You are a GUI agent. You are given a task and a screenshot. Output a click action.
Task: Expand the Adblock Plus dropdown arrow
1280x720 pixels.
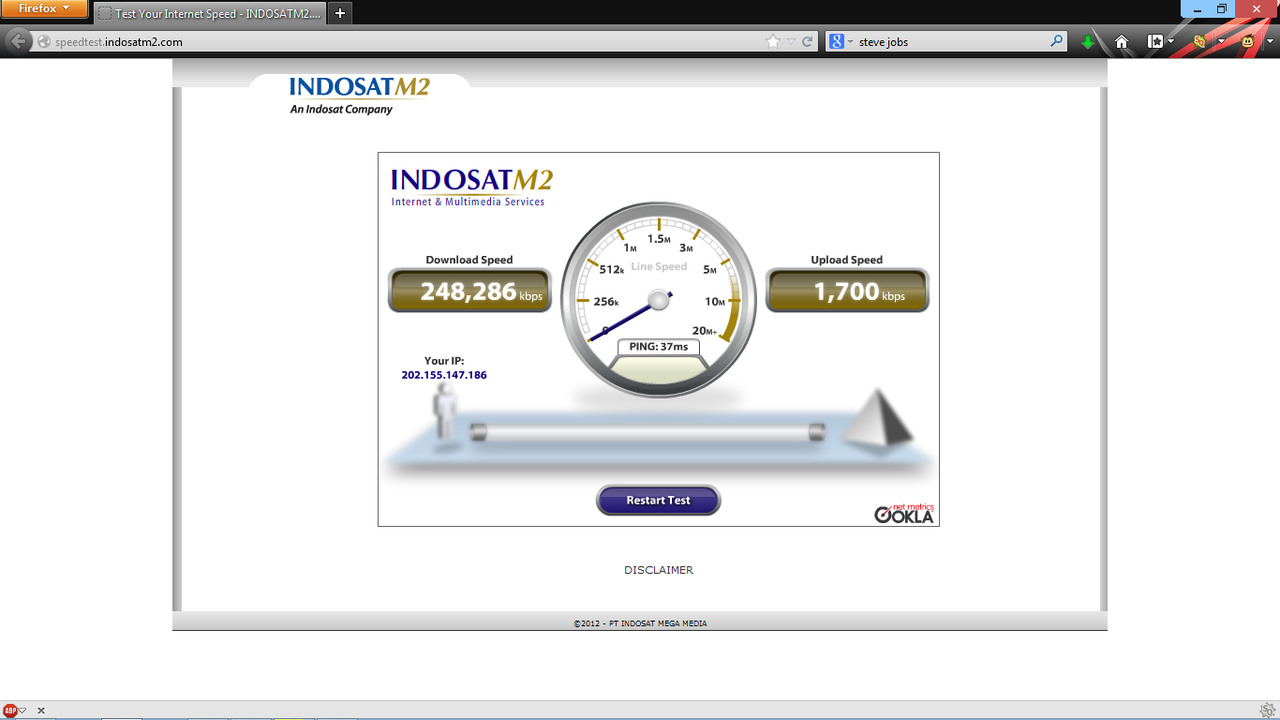[23, 710]
